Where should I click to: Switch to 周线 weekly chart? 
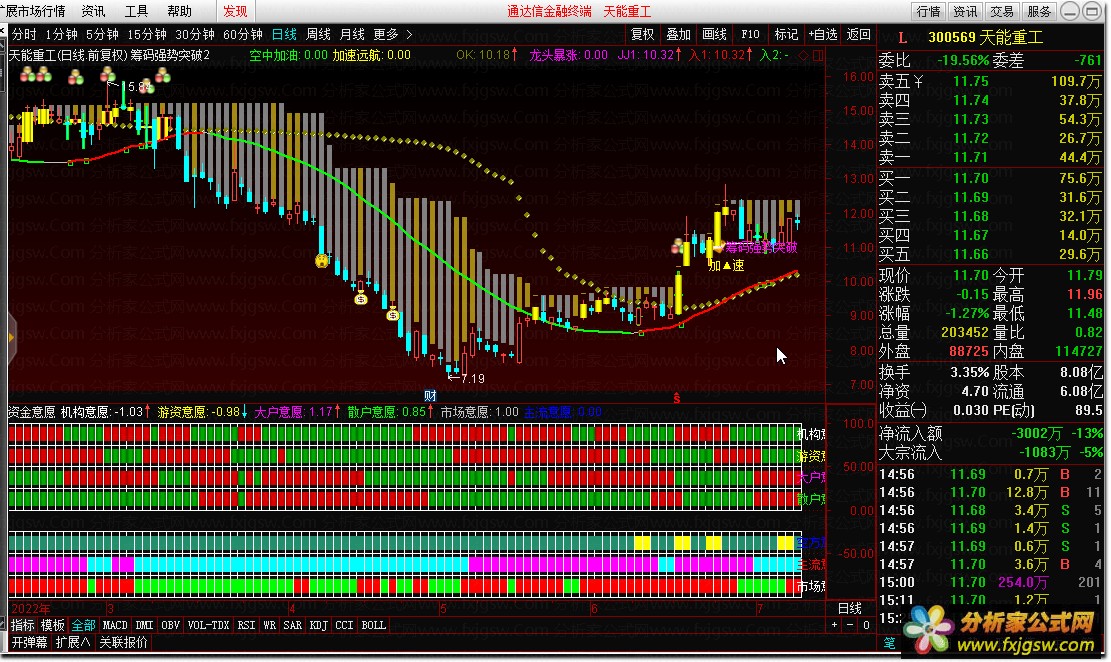click(318, 34)
